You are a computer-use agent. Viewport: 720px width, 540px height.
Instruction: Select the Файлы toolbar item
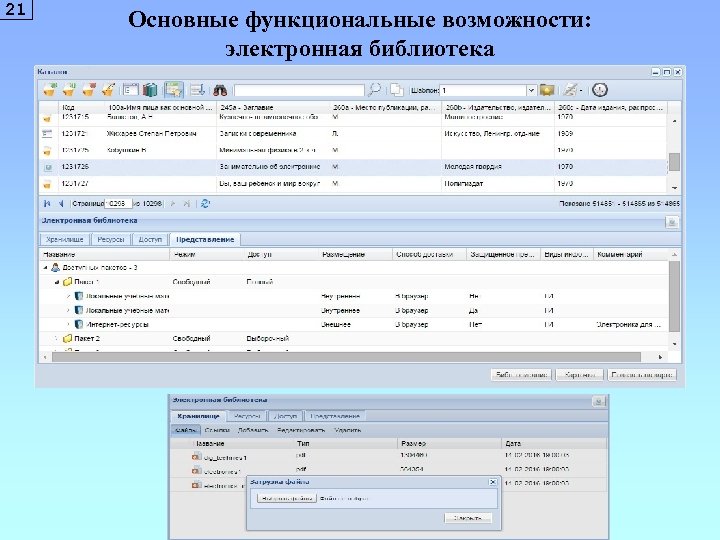click(186, 430)
